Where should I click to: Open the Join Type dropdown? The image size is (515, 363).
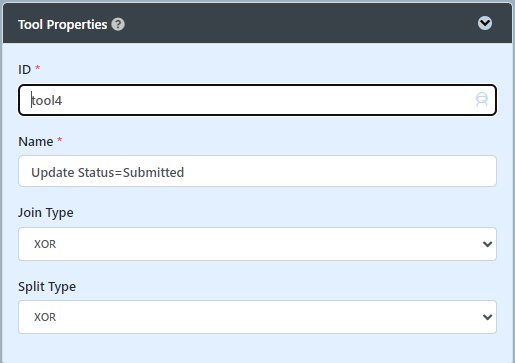pyautogui.click(x=257, y=244)
